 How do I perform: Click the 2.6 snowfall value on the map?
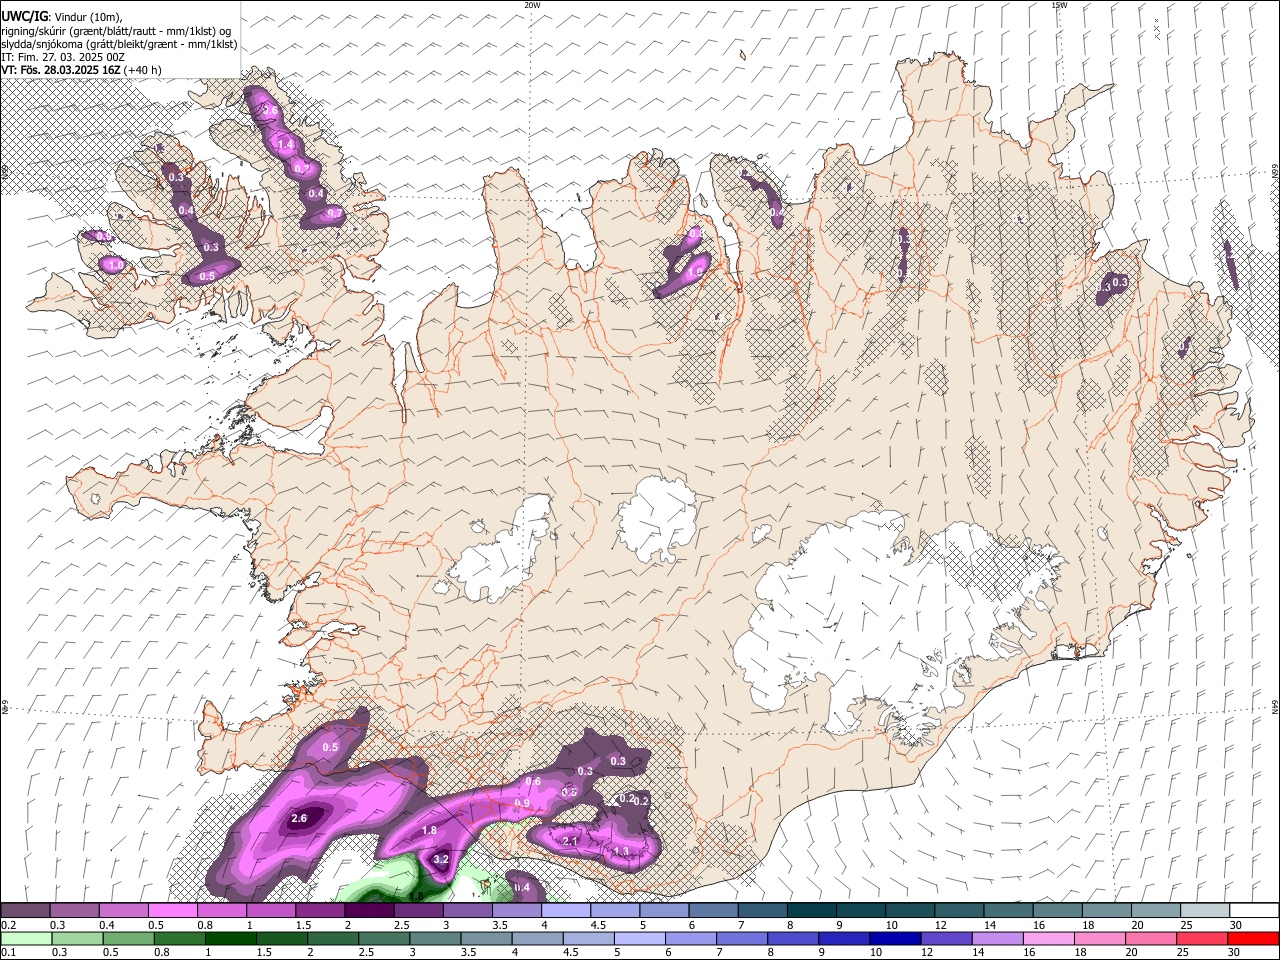298,818
